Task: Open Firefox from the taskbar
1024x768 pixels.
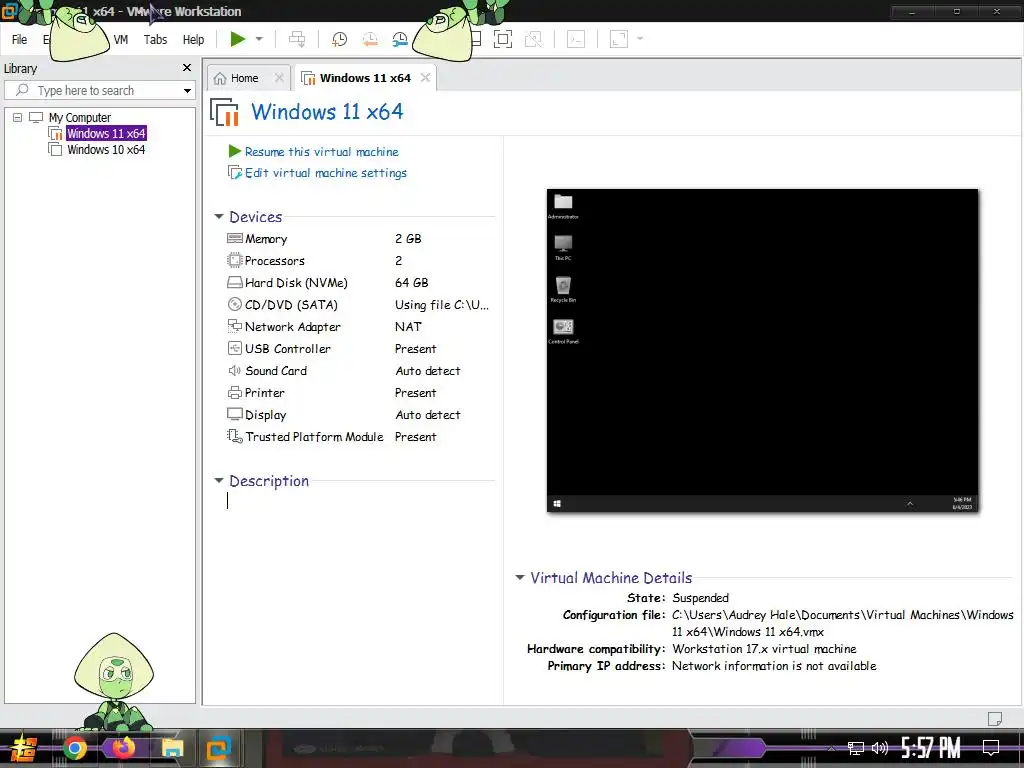Action: [x=123, y=748]
